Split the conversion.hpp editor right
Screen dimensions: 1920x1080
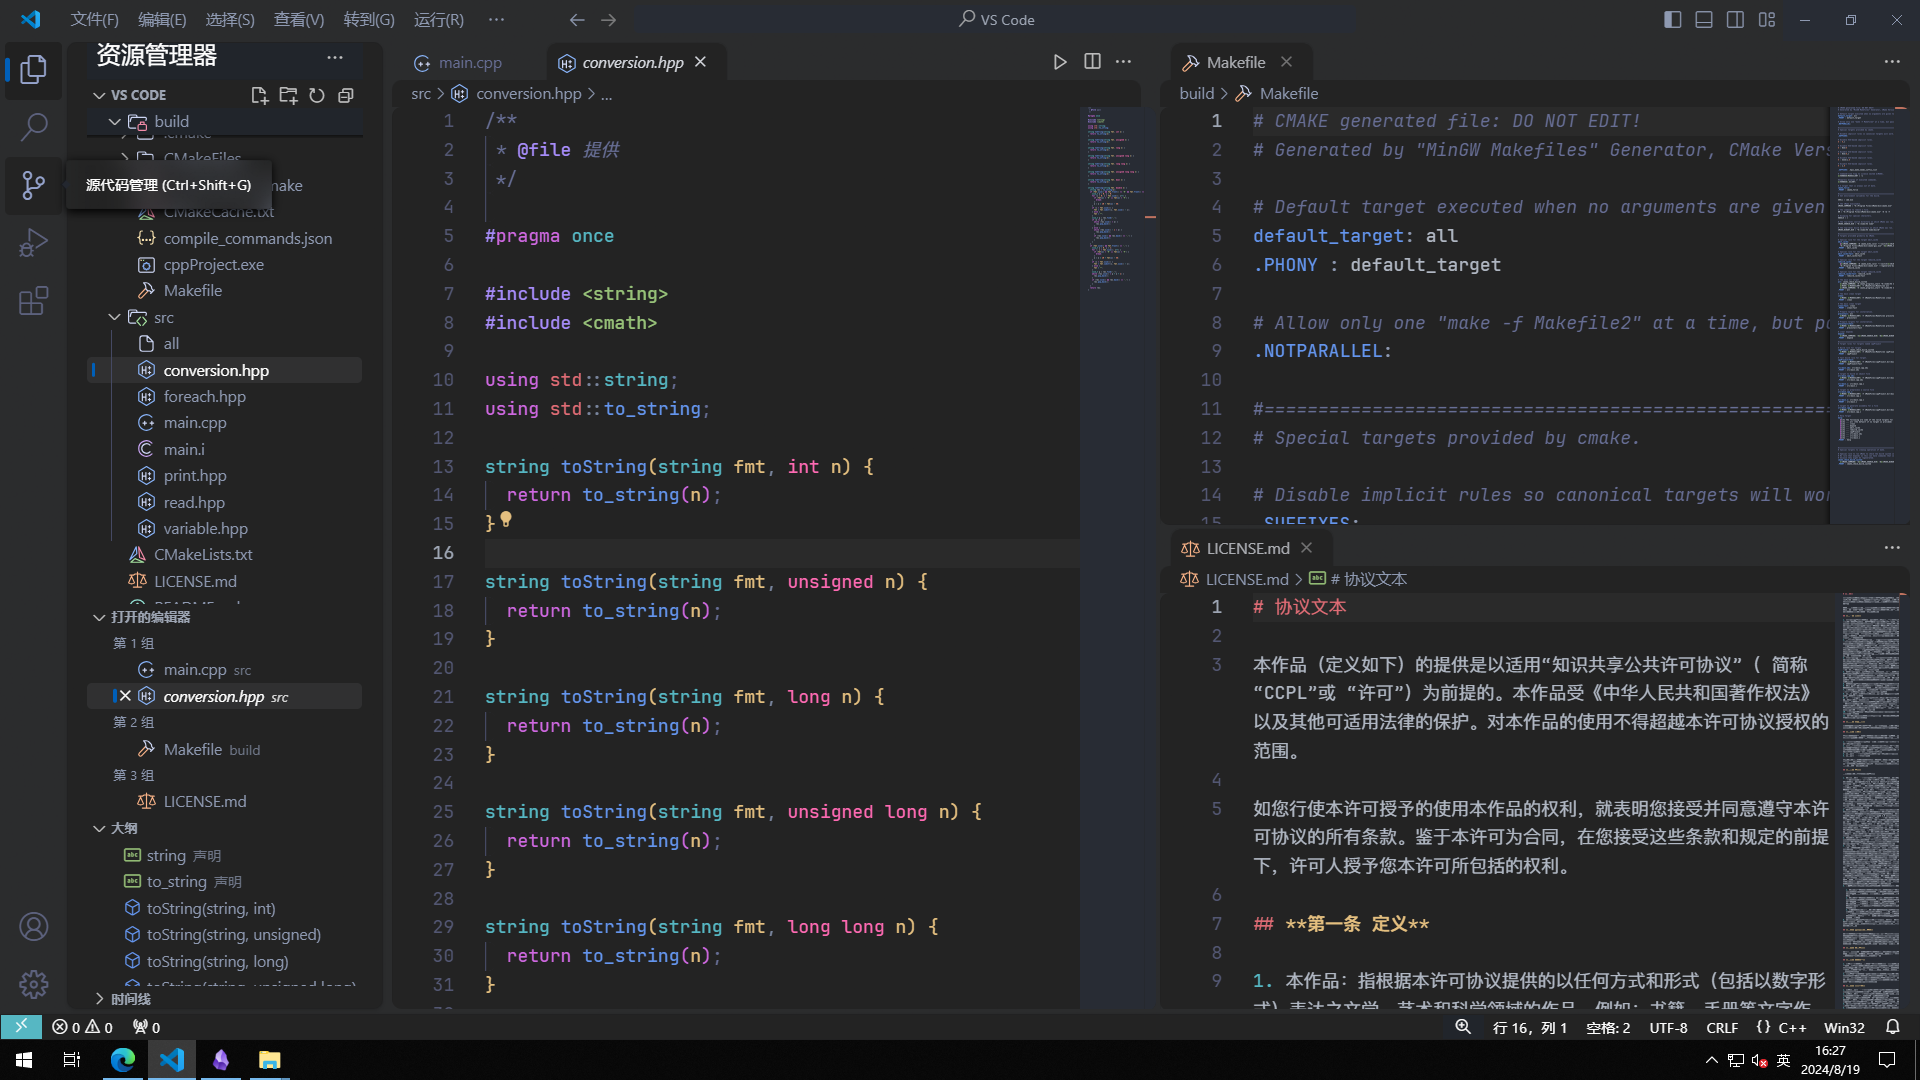coord(1092,62)
